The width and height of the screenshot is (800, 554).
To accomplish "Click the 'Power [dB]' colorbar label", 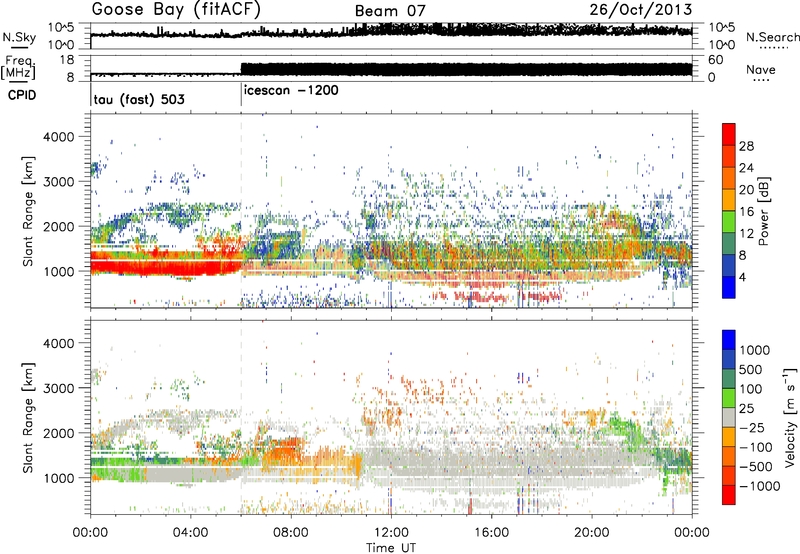I will click(763, 211).
